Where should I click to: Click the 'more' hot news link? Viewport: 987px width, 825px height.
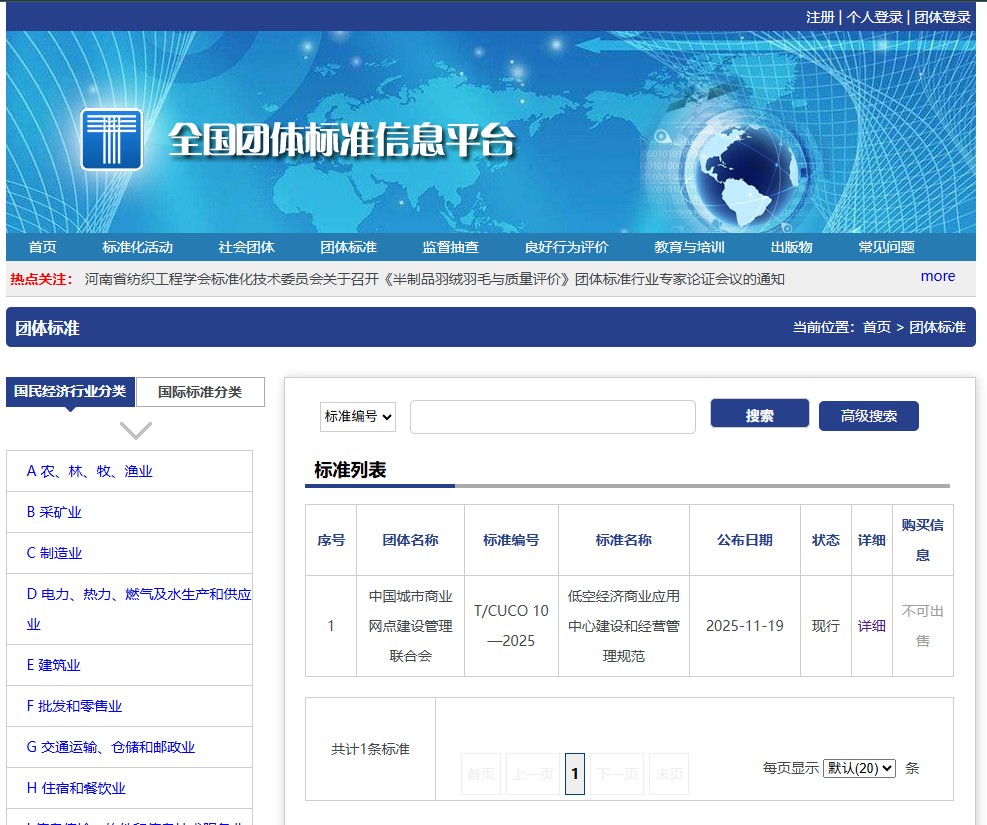pos(937,276)
